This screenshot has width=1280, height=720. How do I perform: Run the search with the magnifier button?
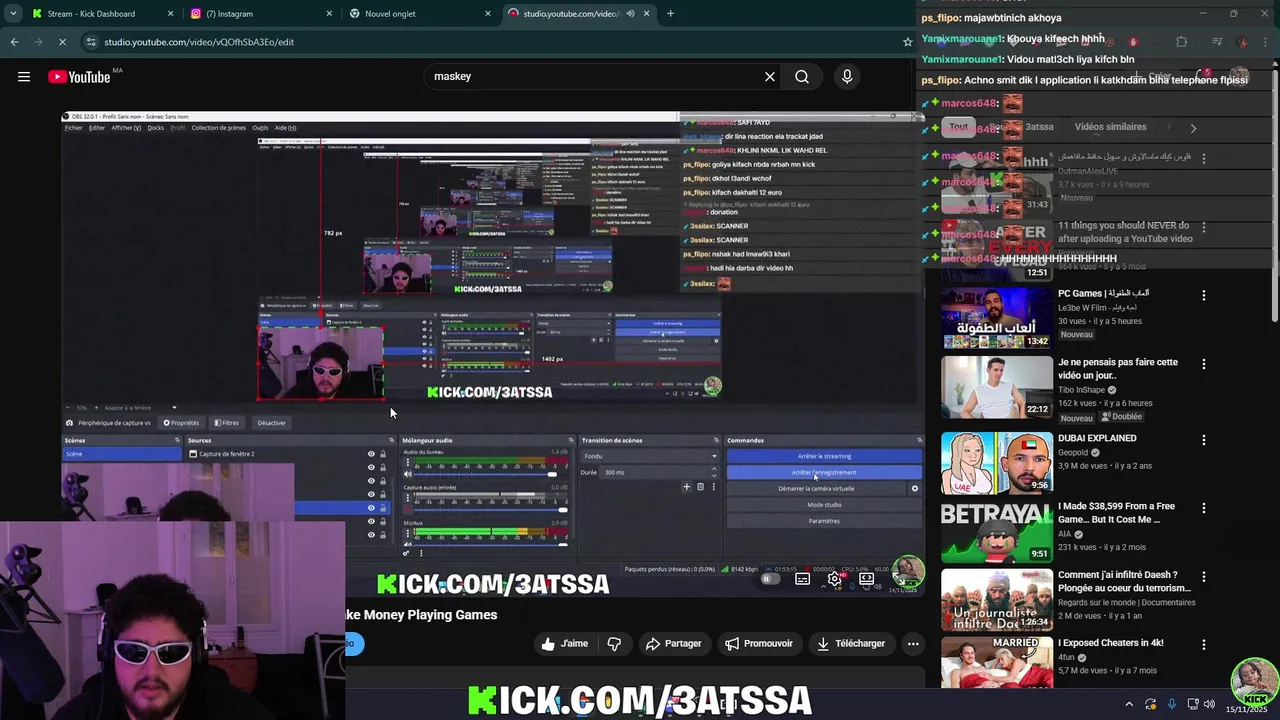point(802,77)
